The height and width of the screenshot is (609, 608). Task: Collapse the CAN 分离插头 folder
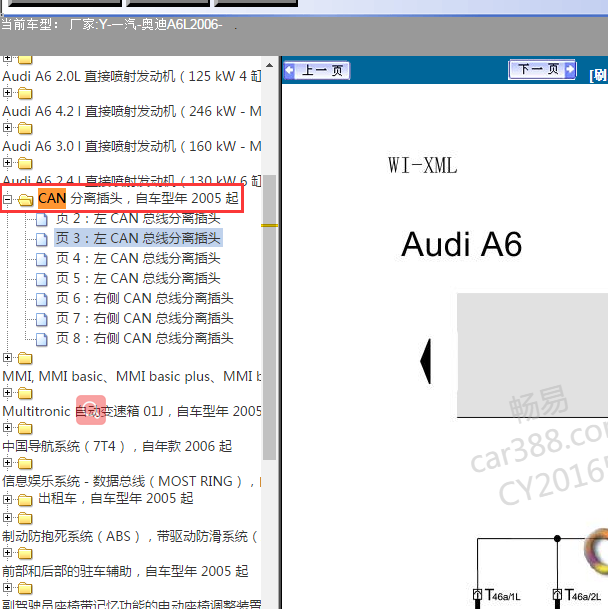click(x=7, y=200)
